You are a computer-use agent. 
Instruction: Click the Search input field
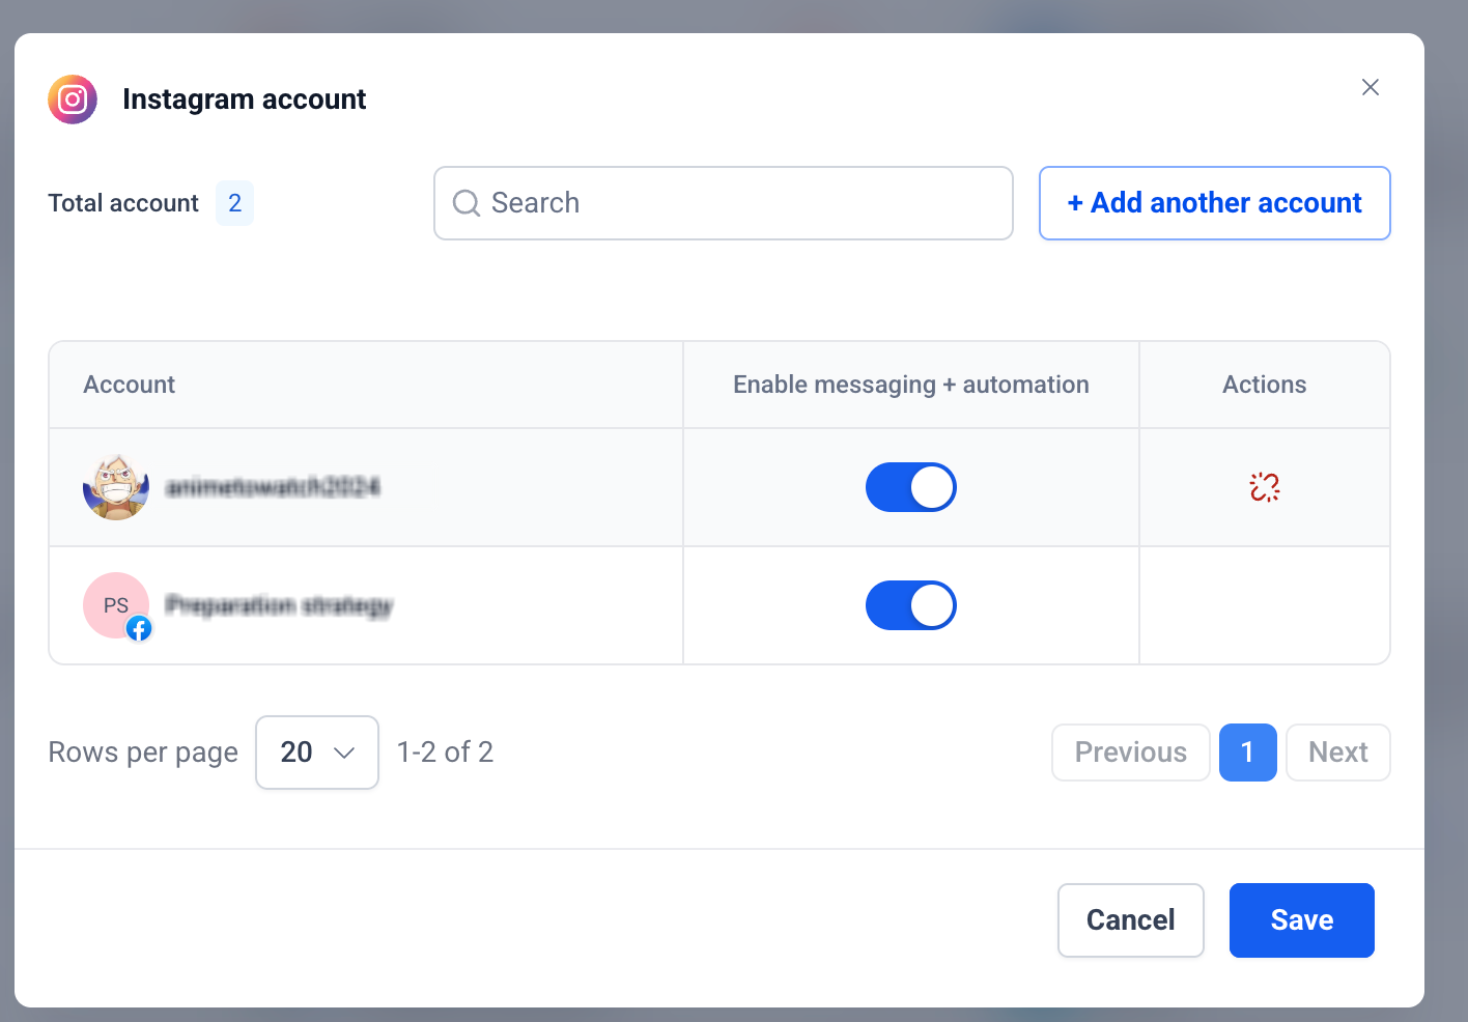tap(723, 203)
